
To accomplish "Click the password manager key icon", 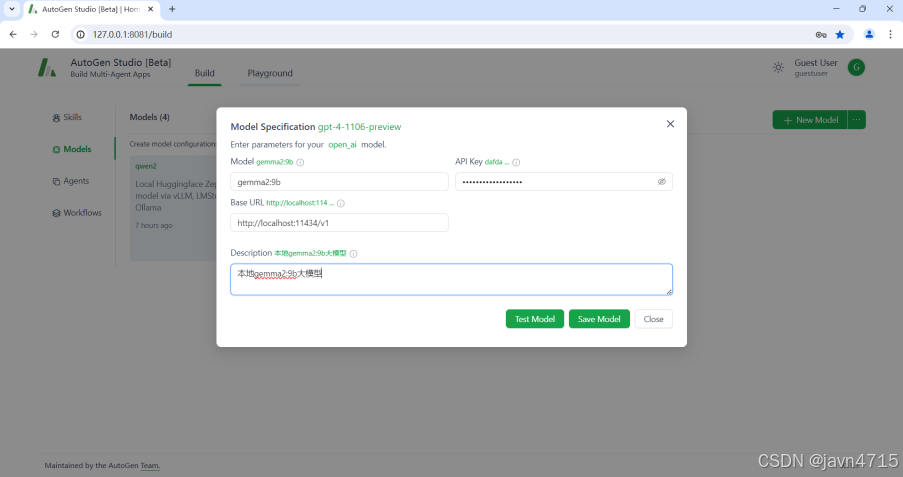I will pos(821,35).
